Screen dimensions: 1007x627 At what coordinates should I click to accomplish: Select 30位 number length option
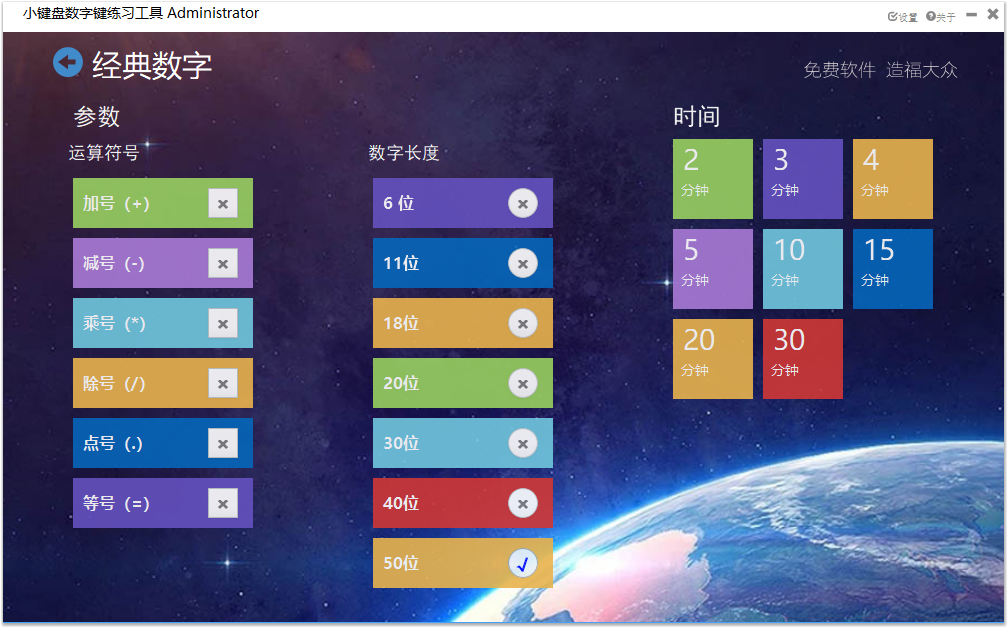click(462, 443)
